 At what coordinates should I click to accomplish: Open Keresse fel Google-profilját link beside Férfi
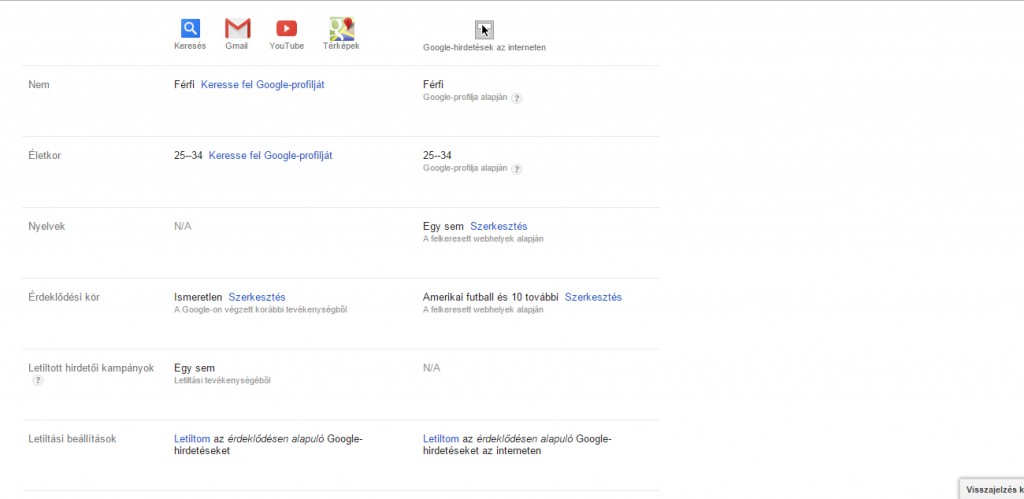[262, 85]
